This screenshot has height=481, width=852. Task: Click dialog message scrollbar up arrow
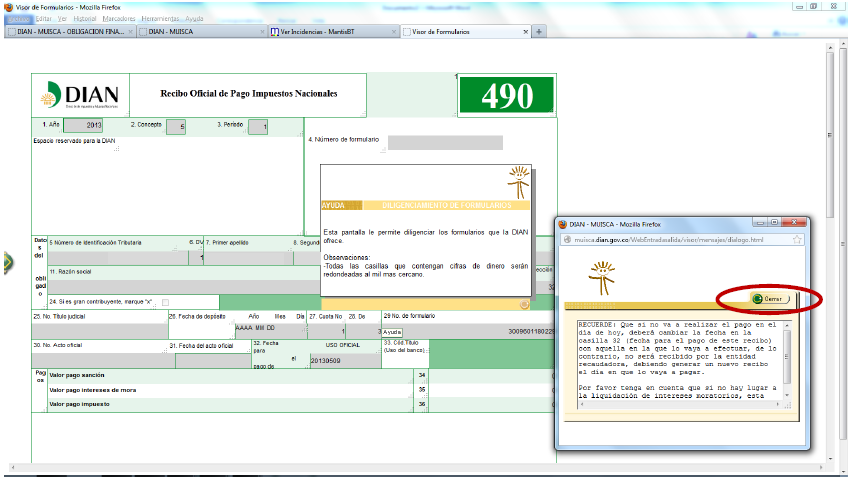(787, 325)
